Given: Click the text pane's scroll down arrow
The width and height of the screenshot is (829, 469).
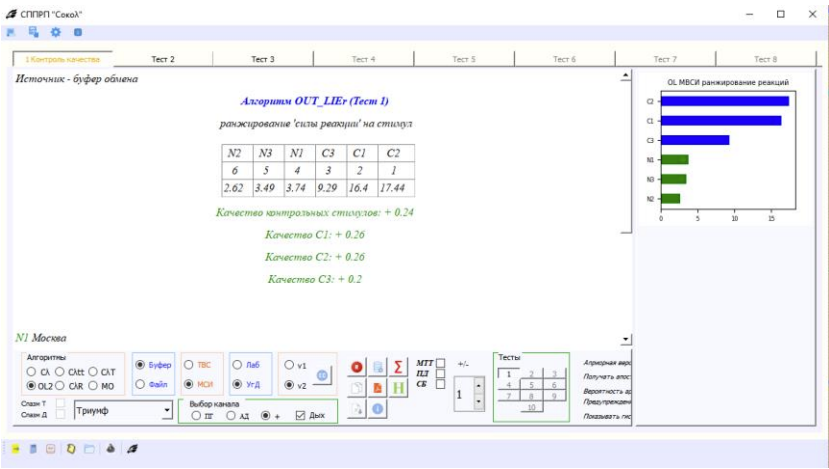Looking at the screenshot, I should click(626, 341).
